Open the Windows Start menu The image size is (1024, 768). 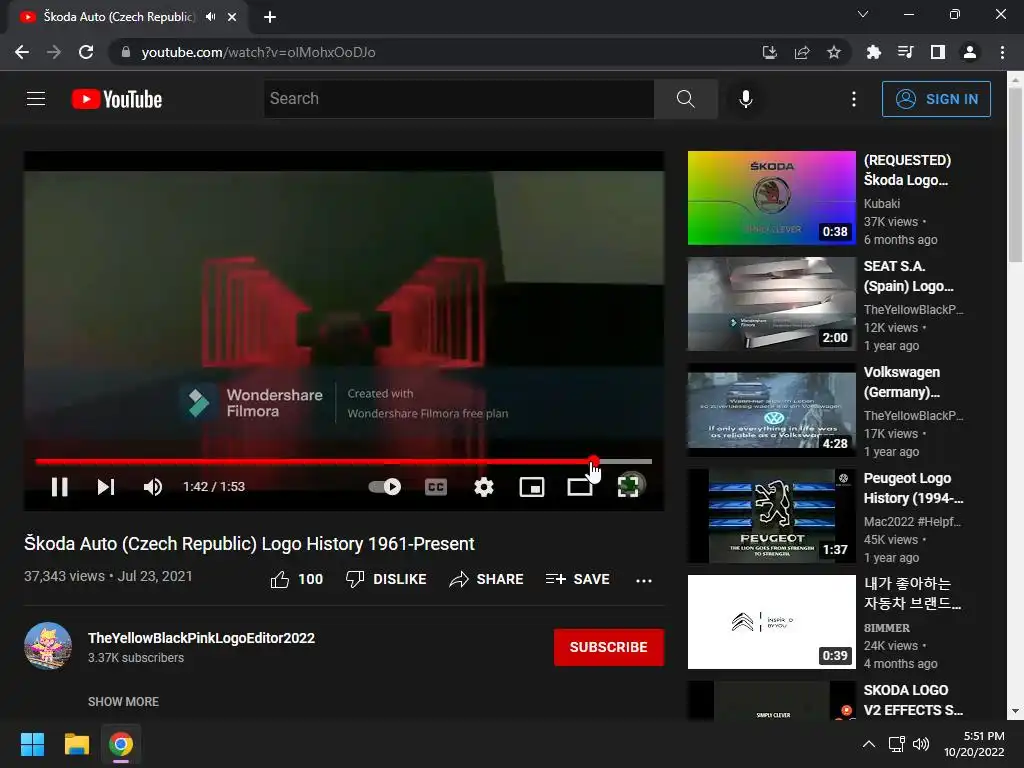coord(32,744)
